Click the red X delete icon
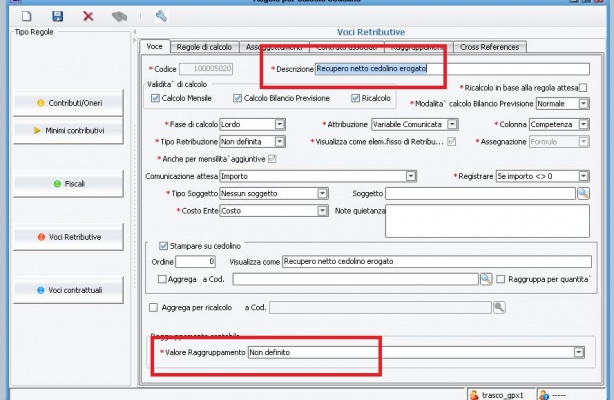The height and width of the screenshot is (400, 614). [x=88, y=16]
